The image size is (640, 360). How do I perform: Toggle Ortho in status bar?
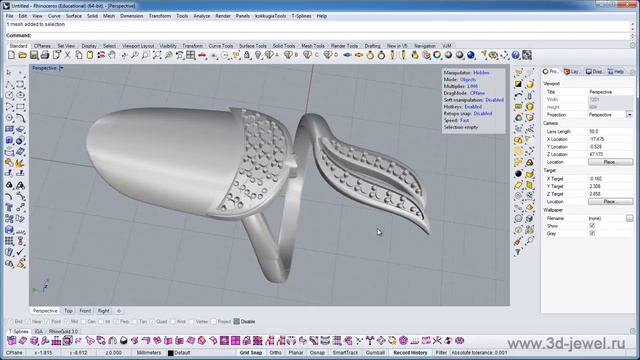pos(276,353)
